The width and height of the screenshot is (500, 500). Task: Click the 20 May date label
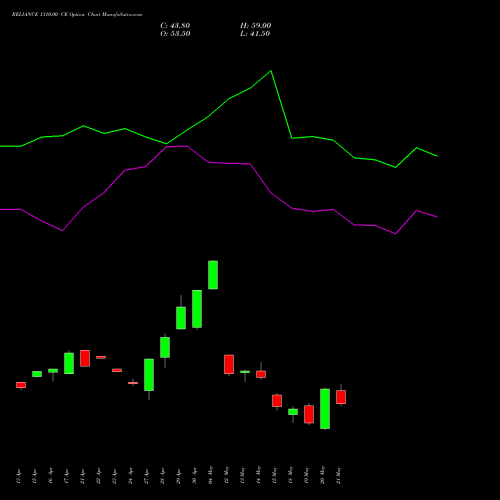322,475
